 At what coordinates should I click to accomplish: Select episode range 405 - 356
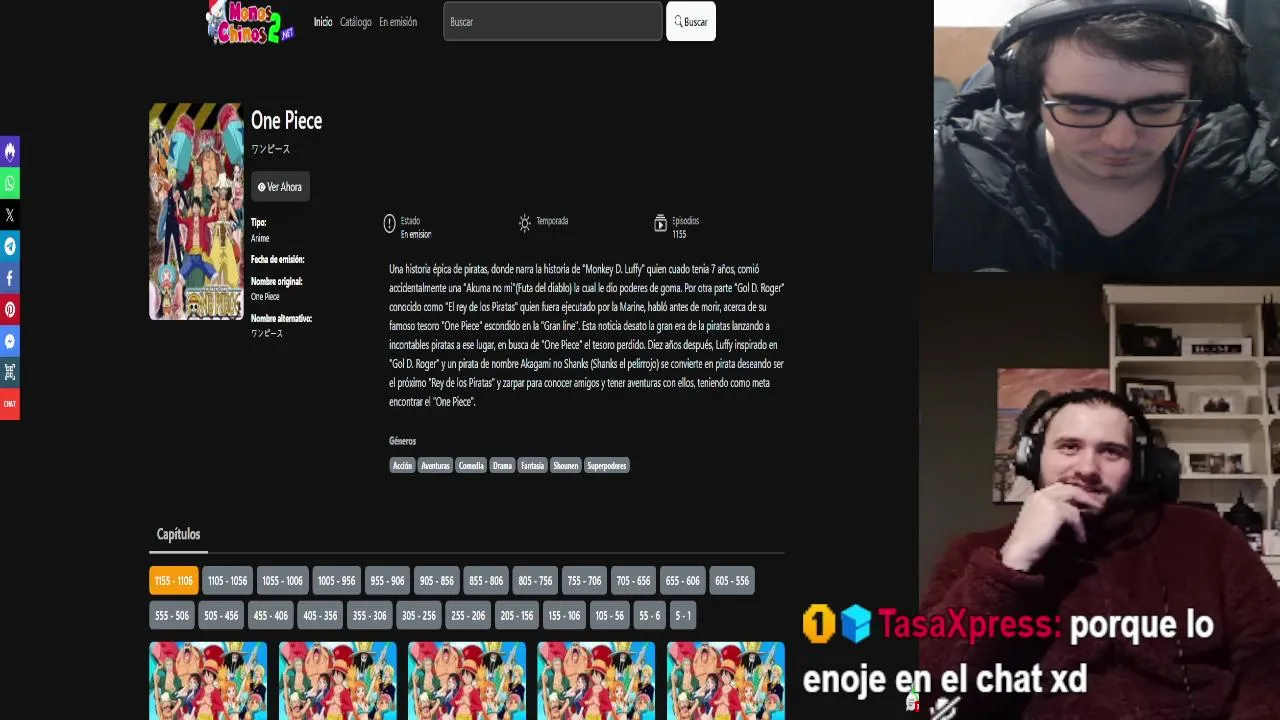pyautogui.click(x=320, y=616)
